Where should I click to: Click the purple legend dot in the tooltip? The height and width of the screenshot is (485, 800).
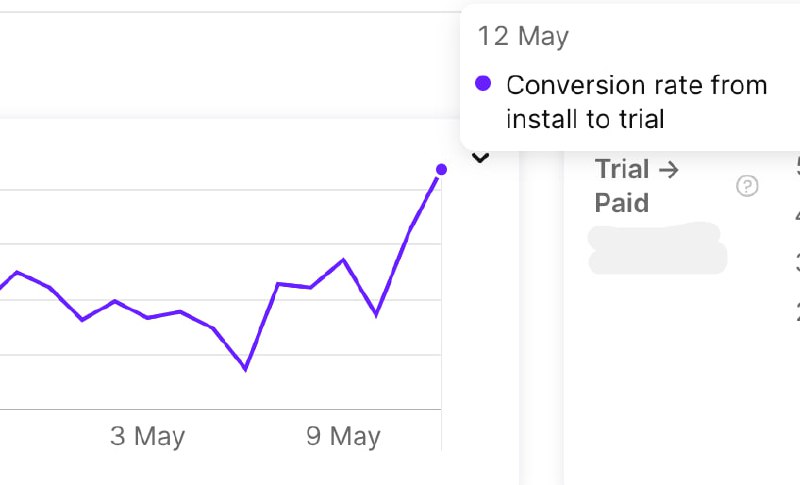(483, 84)
